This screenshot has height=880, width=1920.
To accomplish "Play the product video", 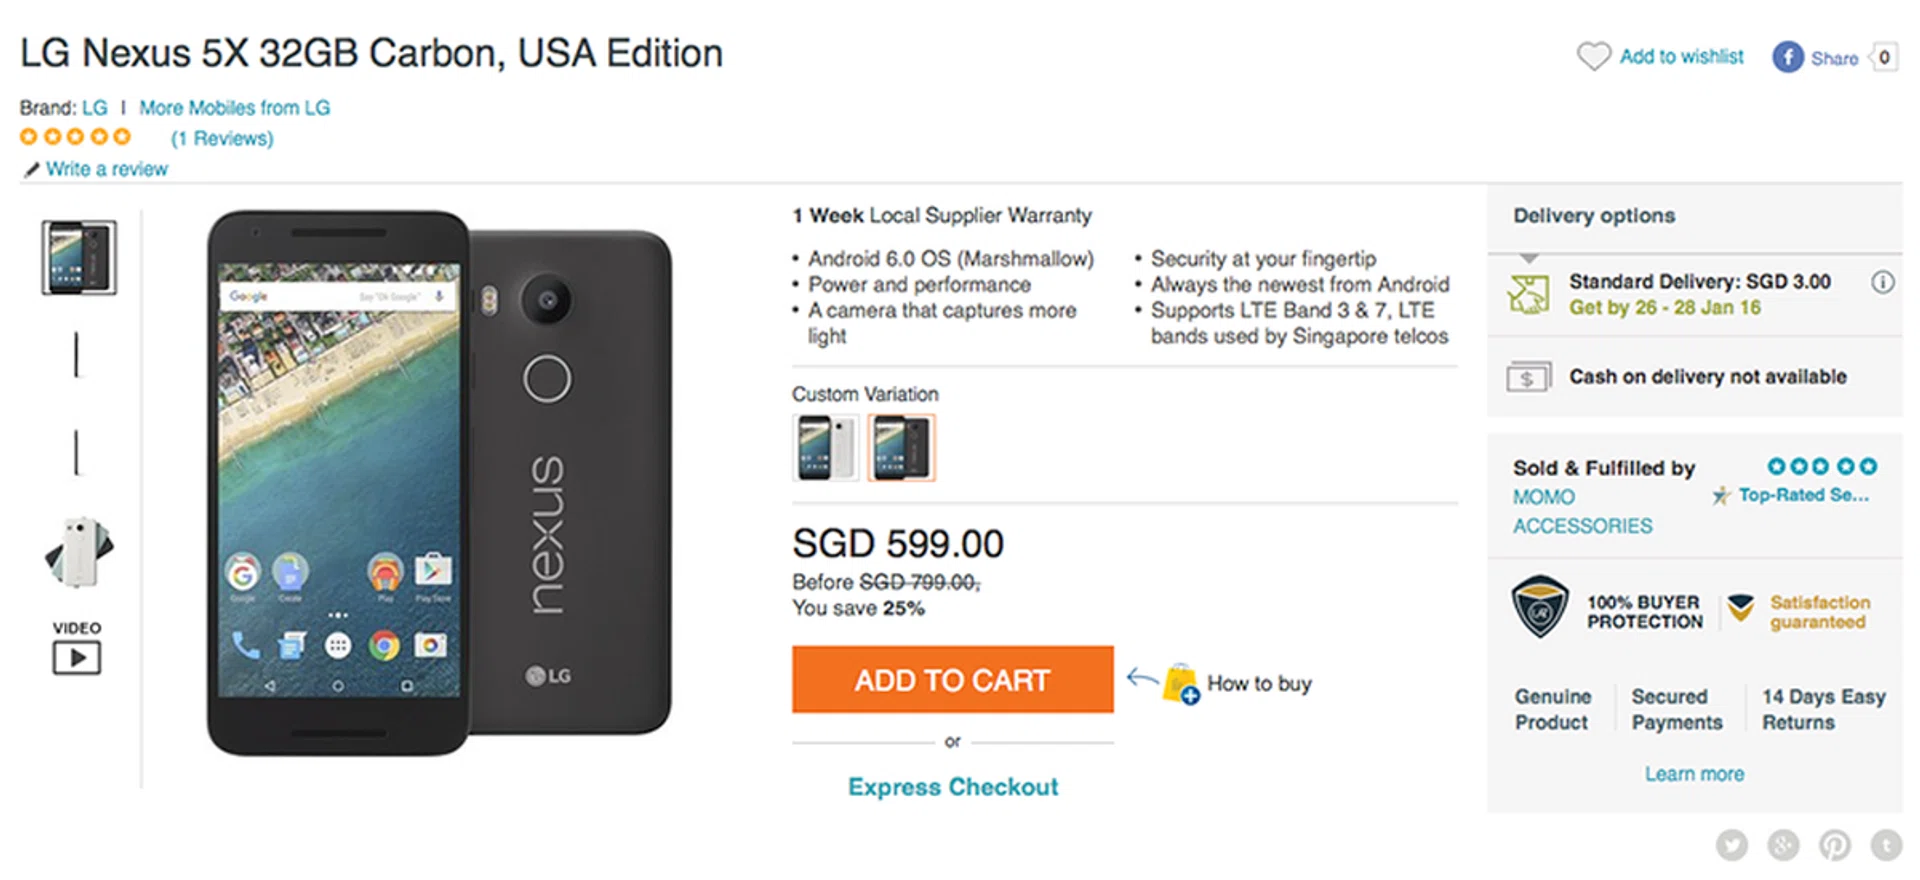I will coord(77,657).
